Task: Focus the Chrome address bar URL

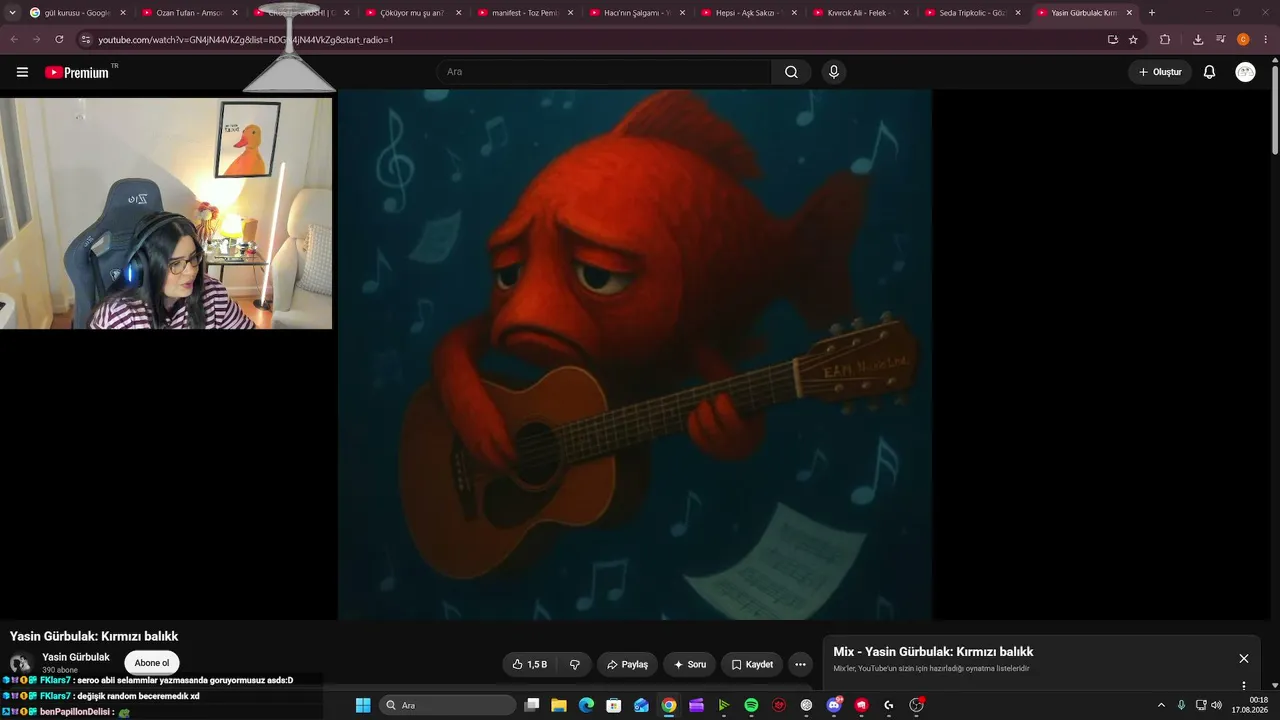Action: pyautogui.click(x=246, y=40)
